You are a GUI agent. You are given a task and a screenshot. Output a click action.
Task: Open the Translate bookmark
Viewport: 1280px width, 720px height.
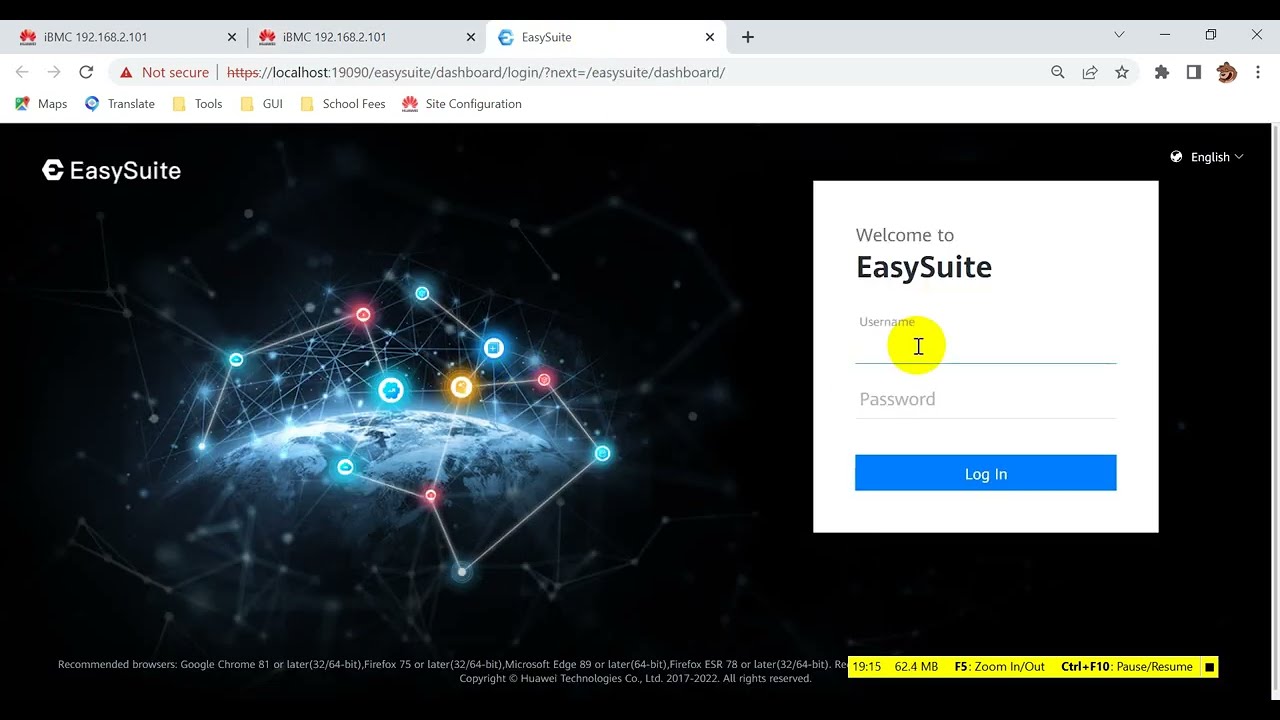tap(120, 104)
